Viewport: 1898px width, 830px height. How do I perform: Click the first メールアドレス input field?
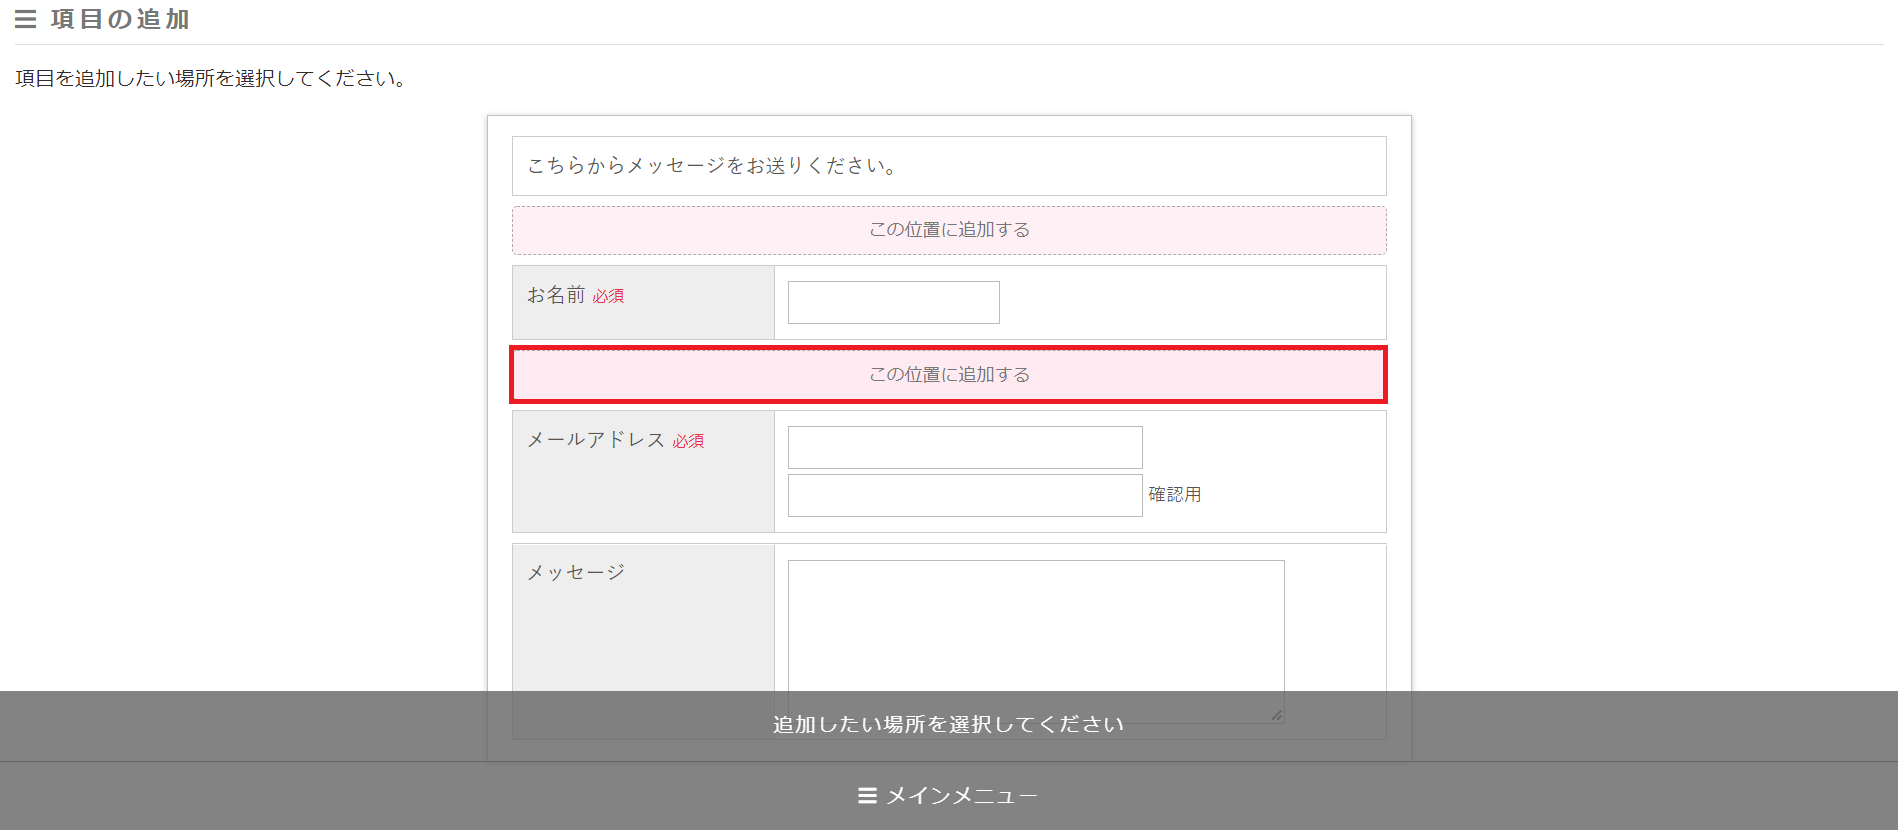tap(964, 447)
